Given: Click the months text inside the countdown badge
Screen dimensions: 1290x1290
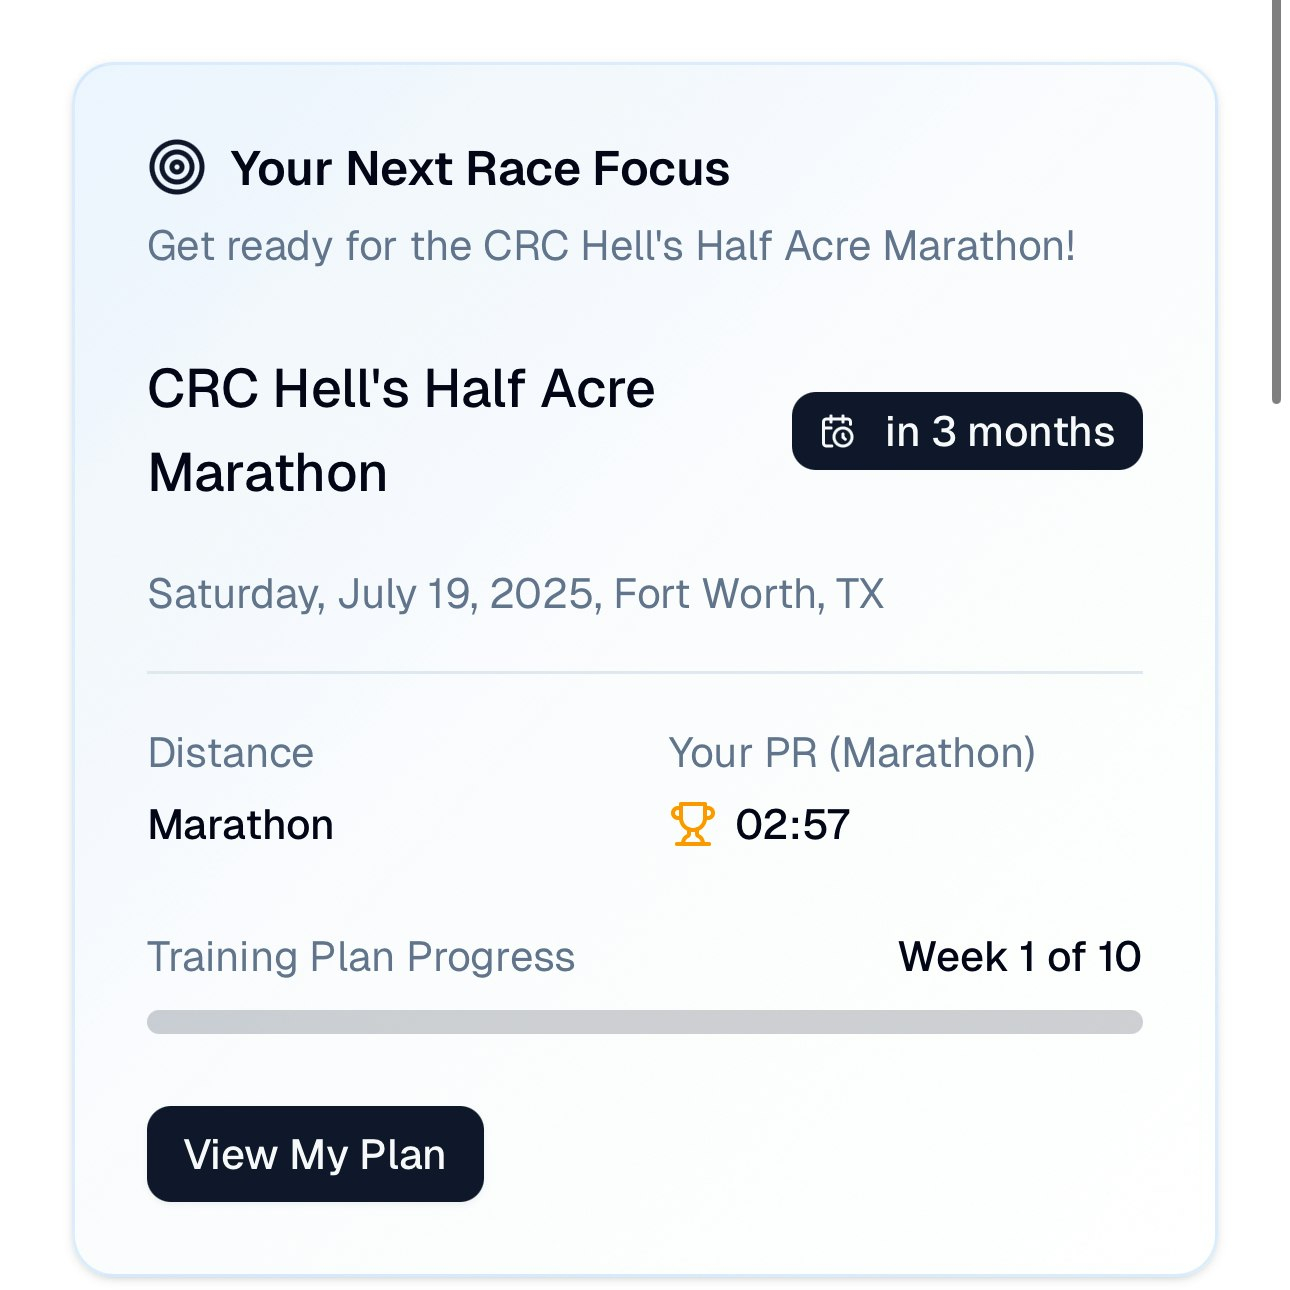Looking at the screenshot, I should point(1041,432).
